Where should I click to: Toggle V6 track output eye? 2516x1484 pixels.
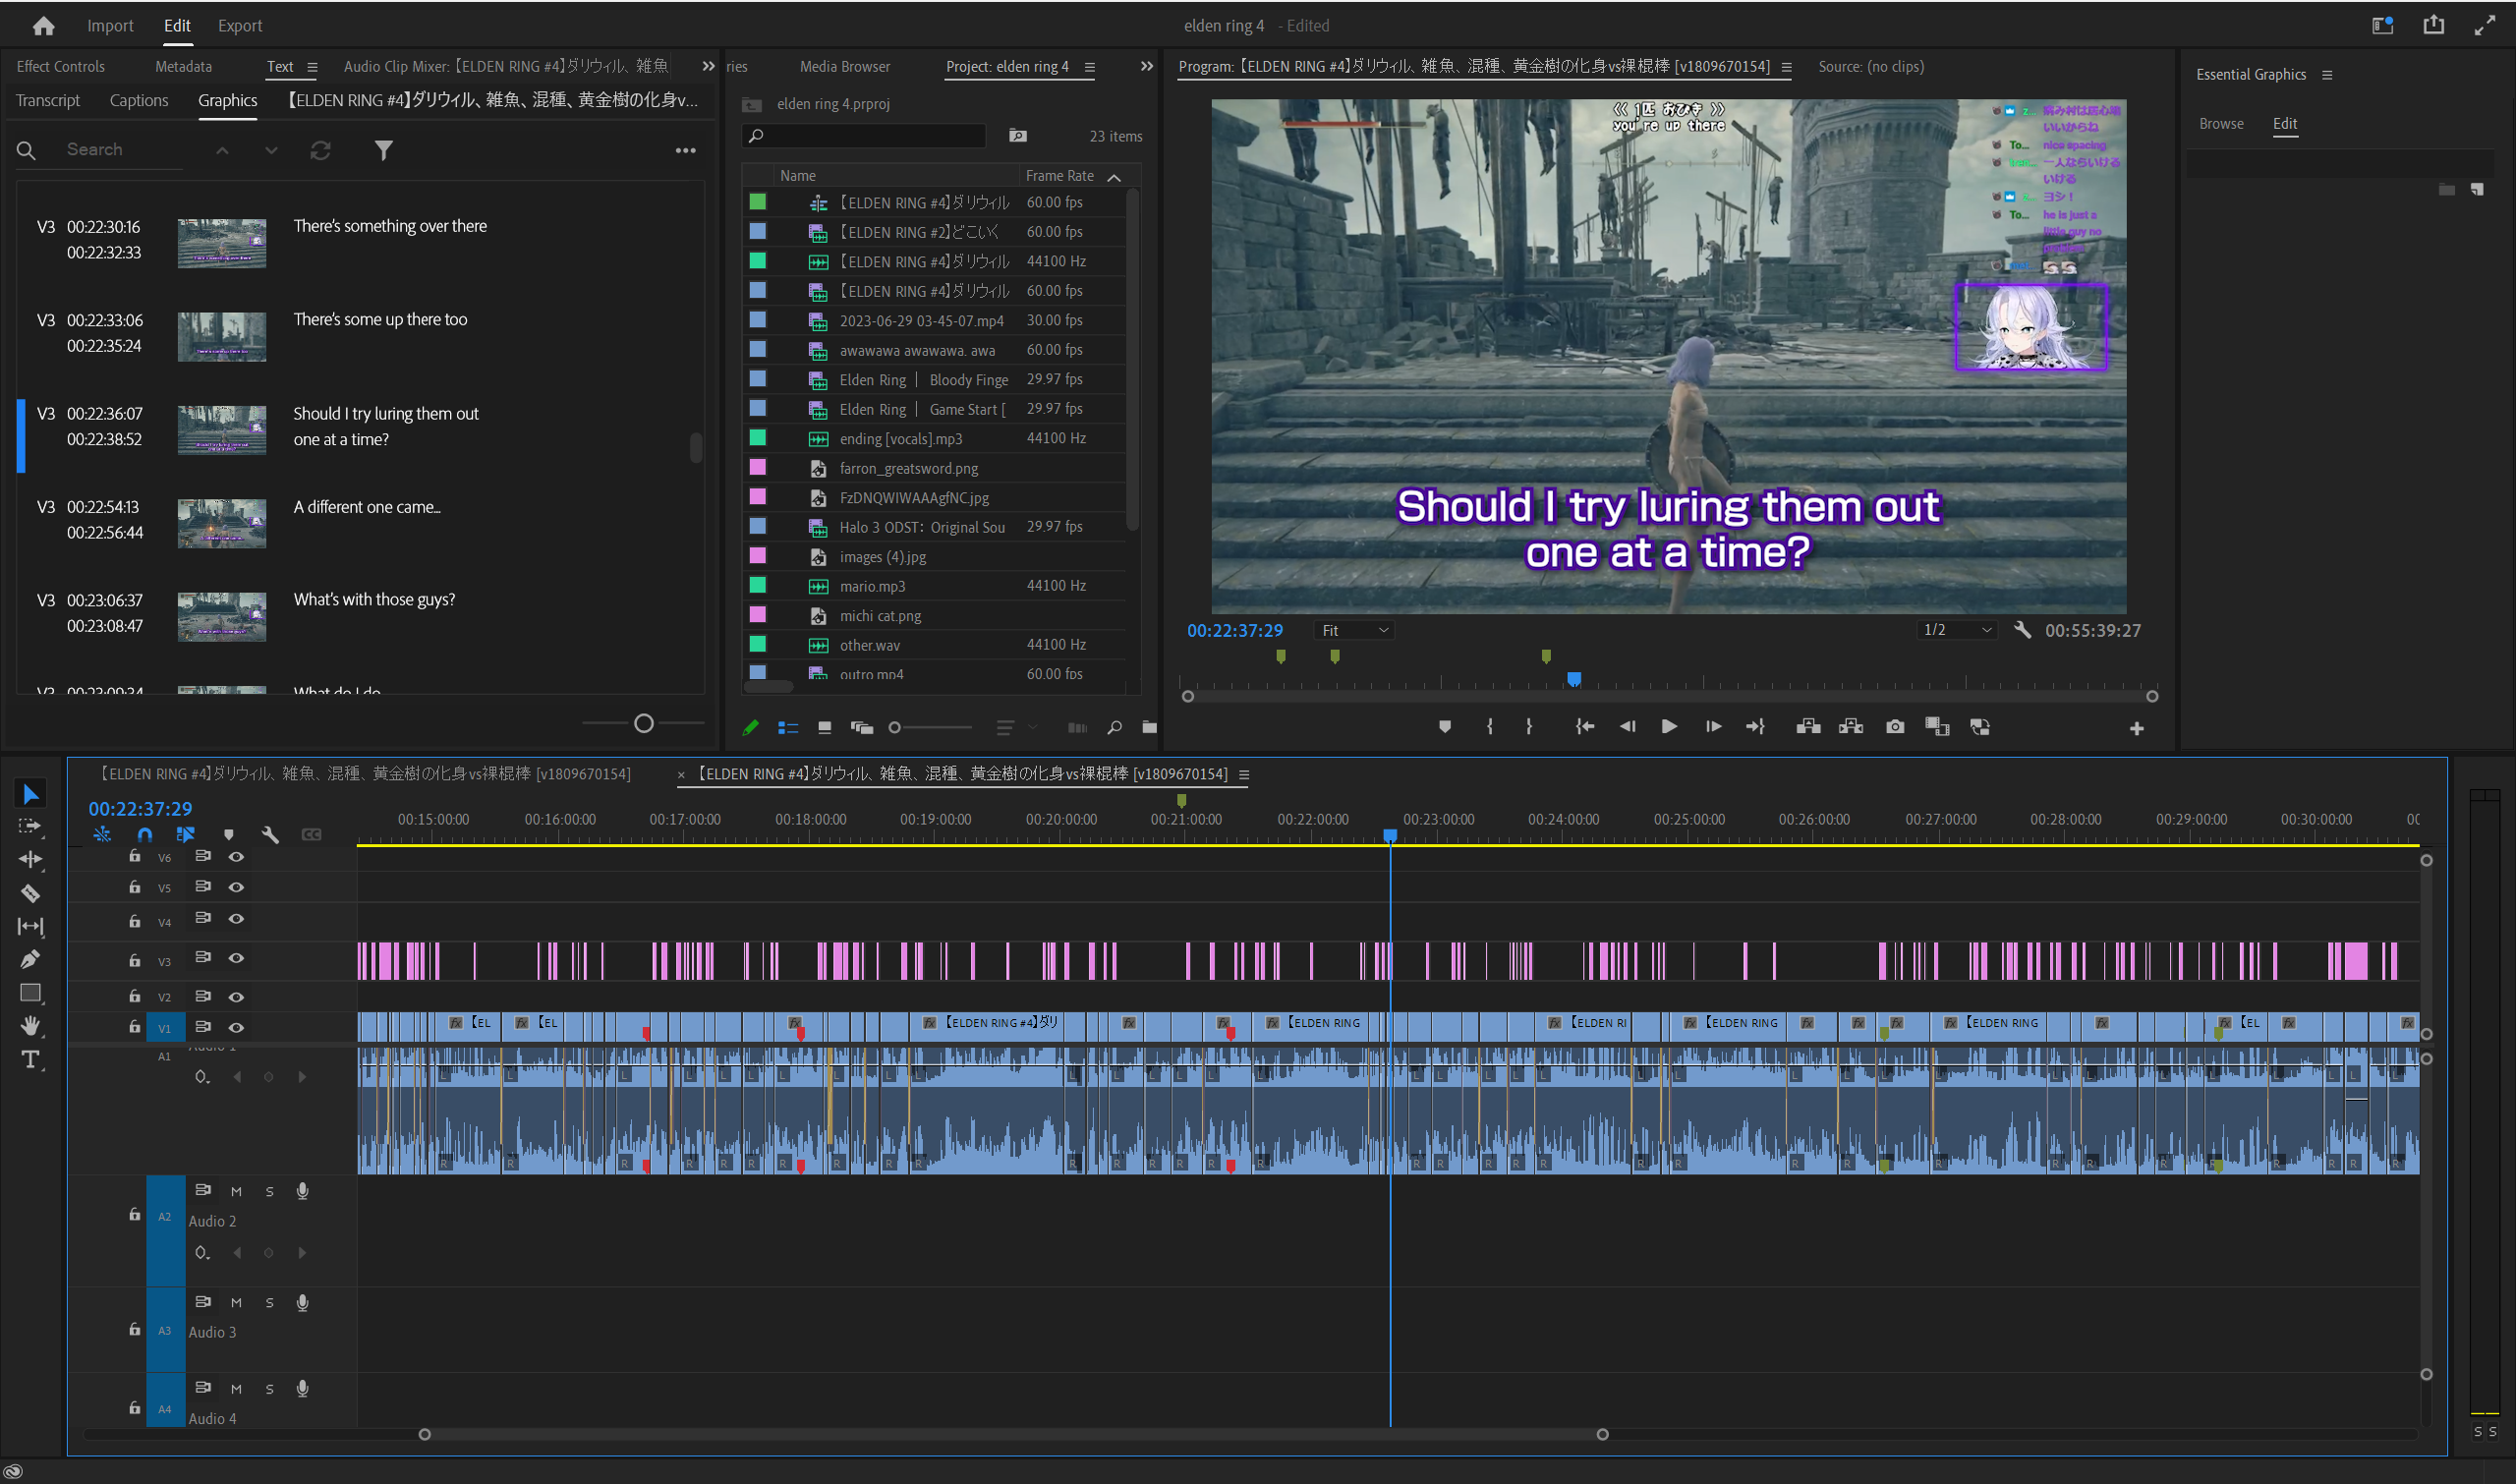pyautogui.click(x=236, y=857)
